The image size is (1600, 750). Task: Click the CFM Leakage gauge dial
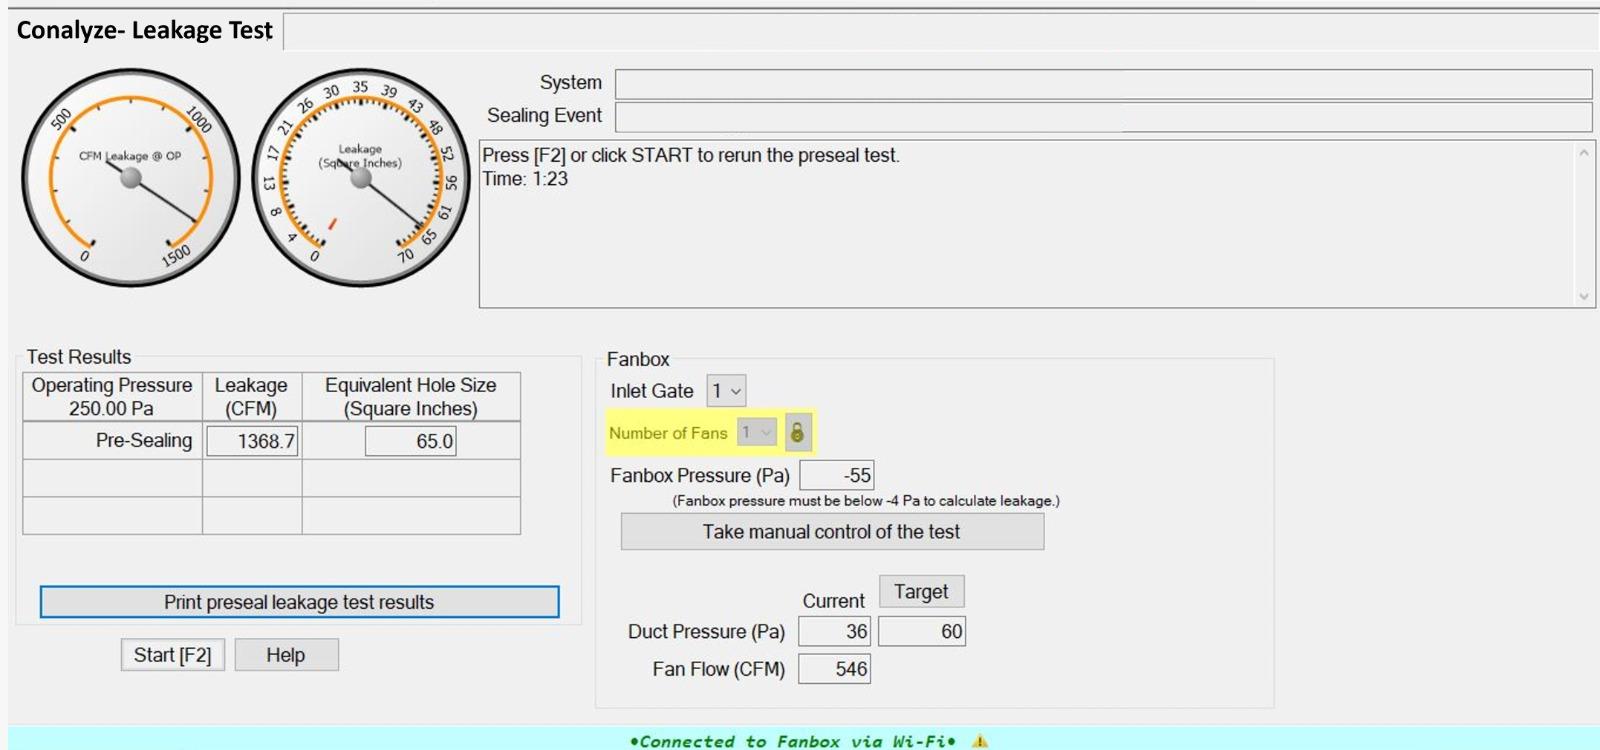tap(131, 178)
